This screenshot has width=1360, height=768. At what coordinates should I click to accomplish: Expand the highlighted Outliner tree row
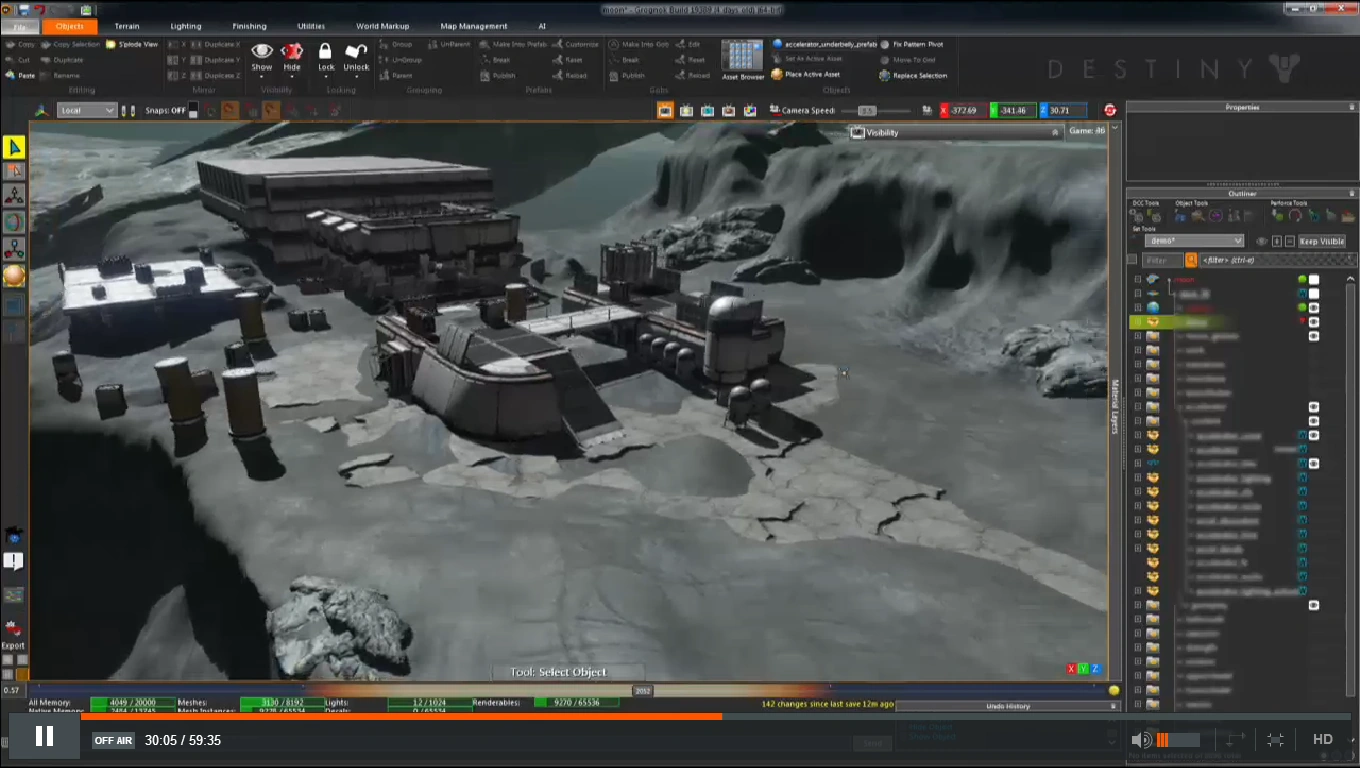click(x=1137, y=322)
